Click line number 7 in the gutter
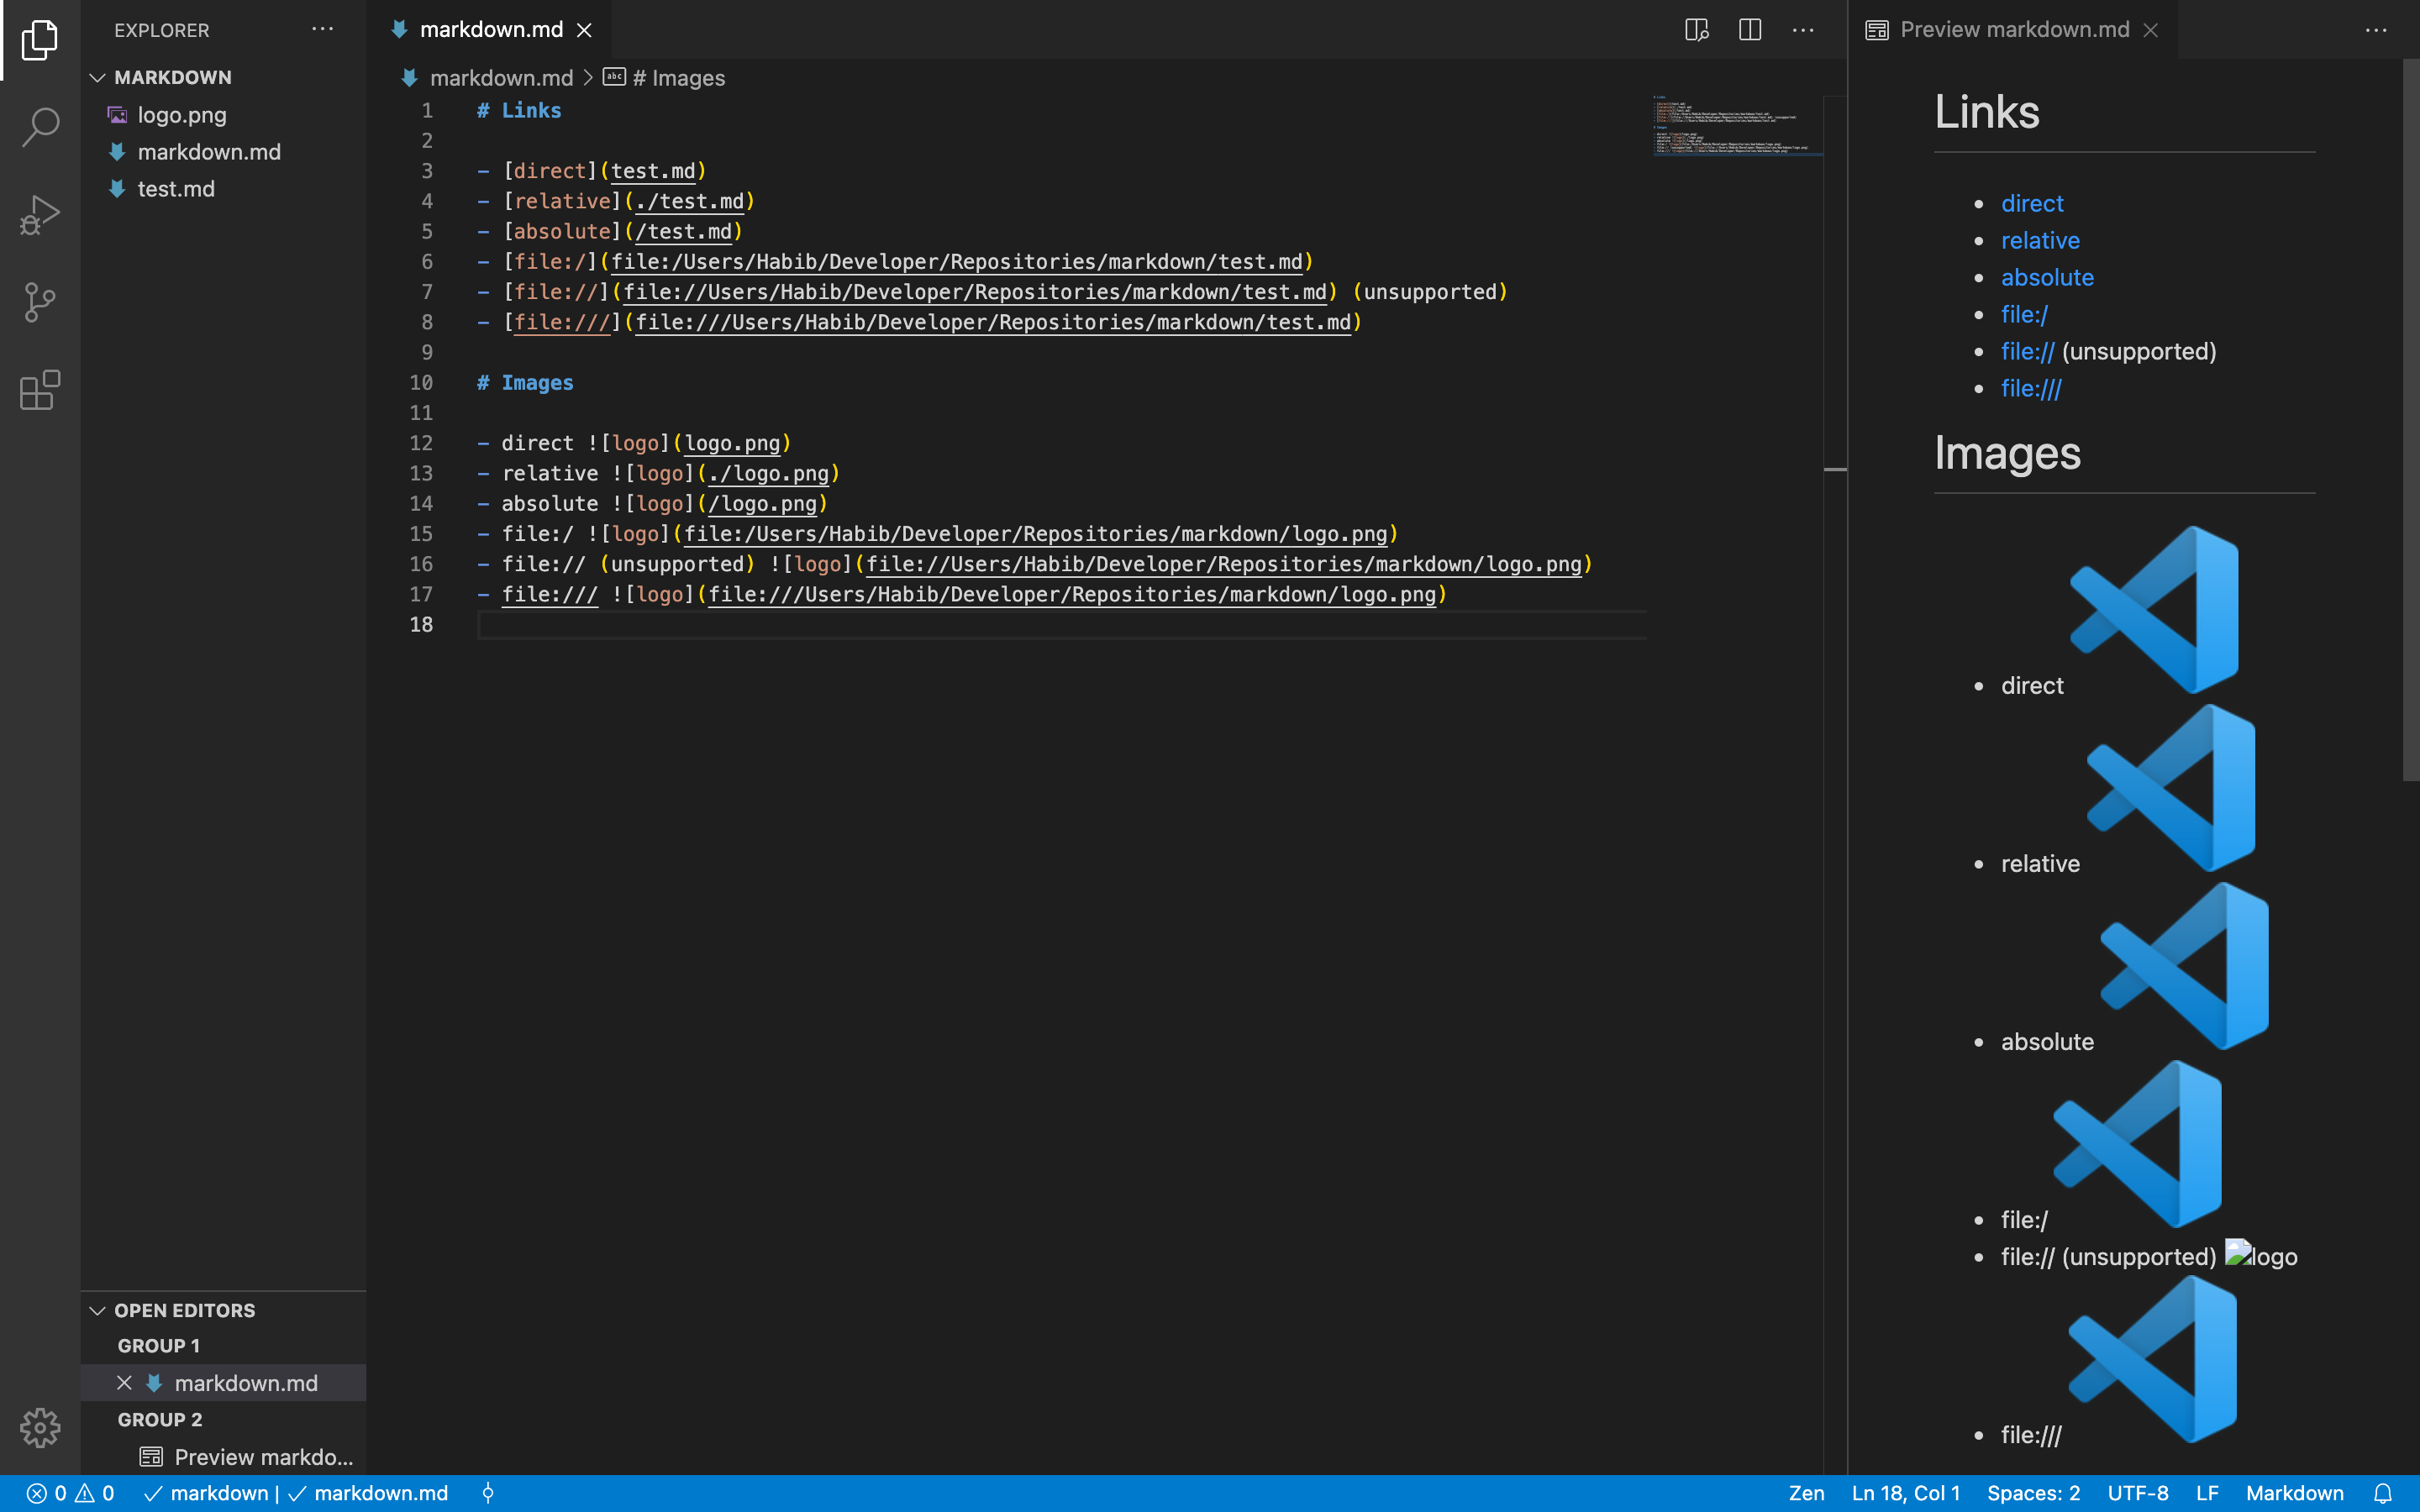The height and width of the screenshot is (1512, 2420). 427,292
